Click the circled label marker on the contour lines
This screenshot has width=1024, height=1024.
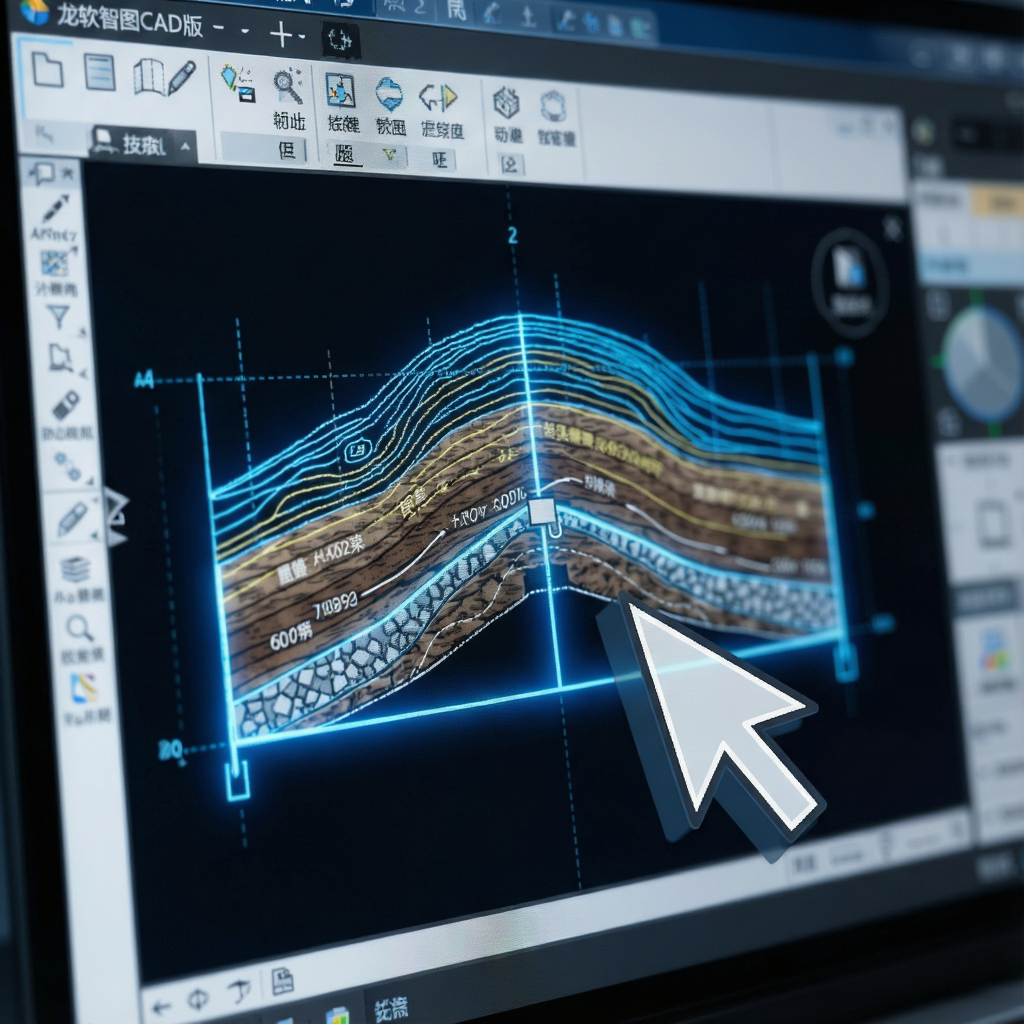(x=357, y=450)
